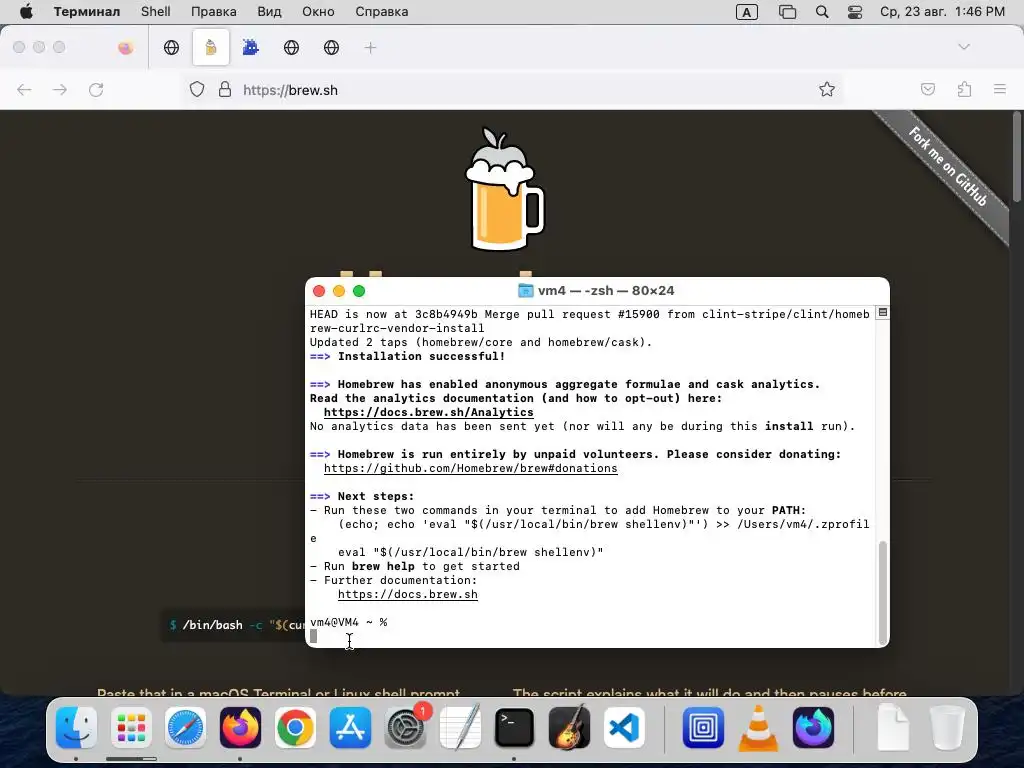Reload the brew.sh page
1024x768 pixels.
(x=96, y=89)
